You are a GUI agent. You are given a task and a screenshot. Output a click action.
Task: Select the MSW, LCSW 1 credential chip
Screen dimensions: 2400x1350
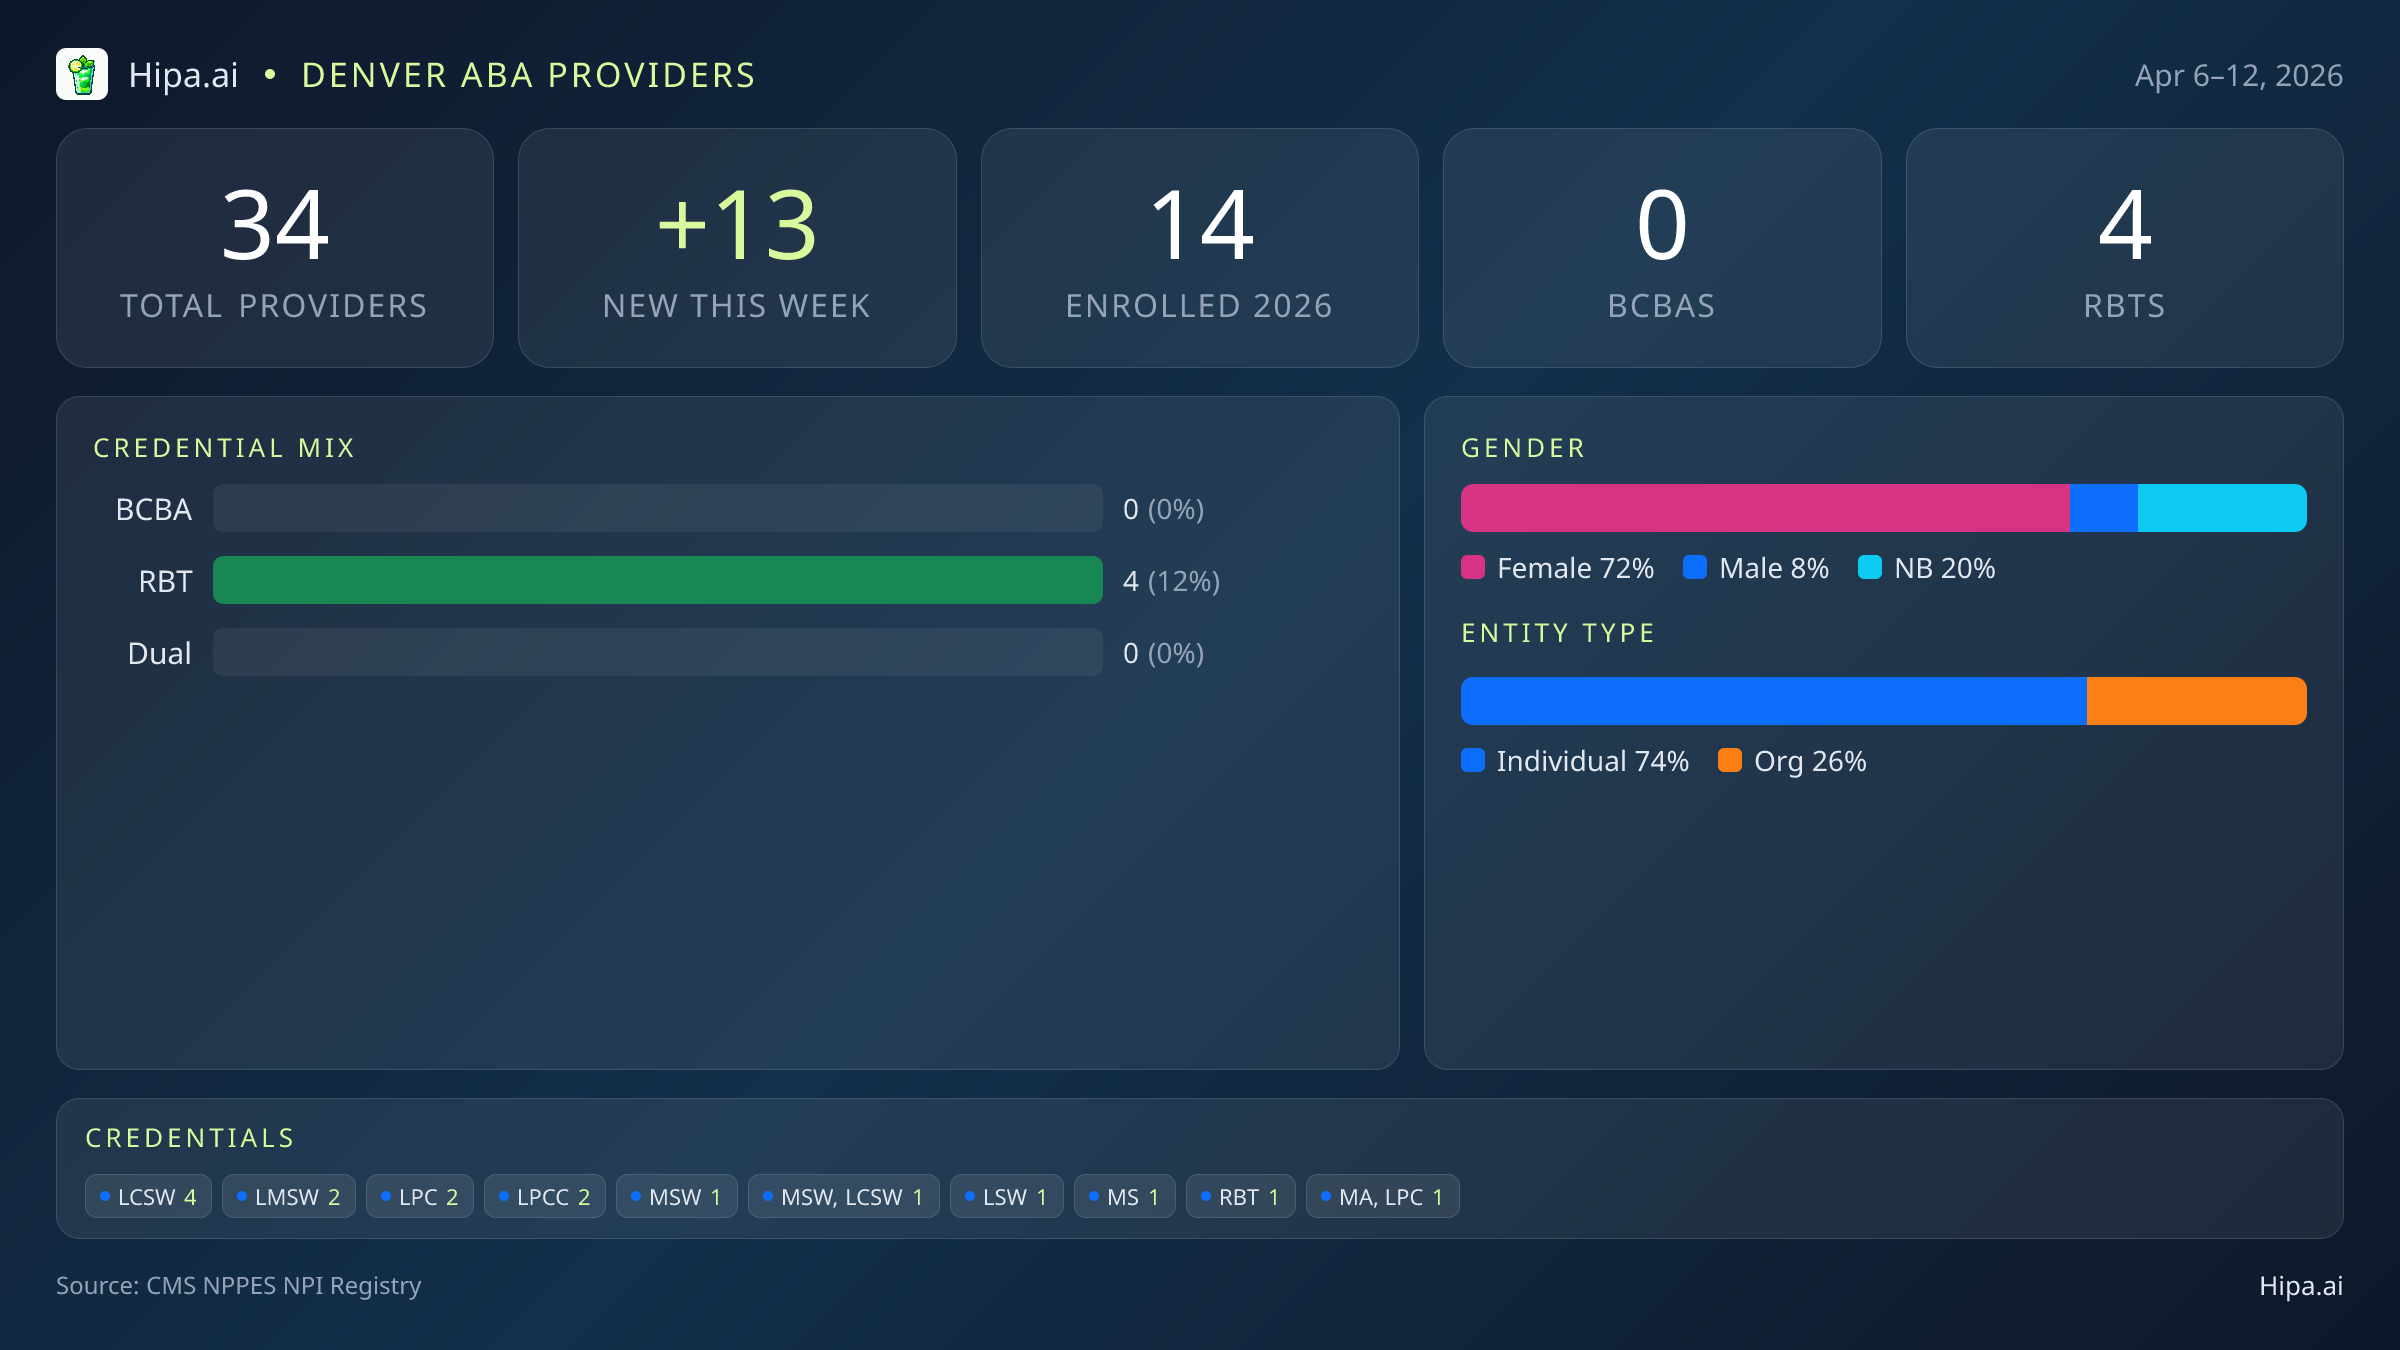[843, 1197]
